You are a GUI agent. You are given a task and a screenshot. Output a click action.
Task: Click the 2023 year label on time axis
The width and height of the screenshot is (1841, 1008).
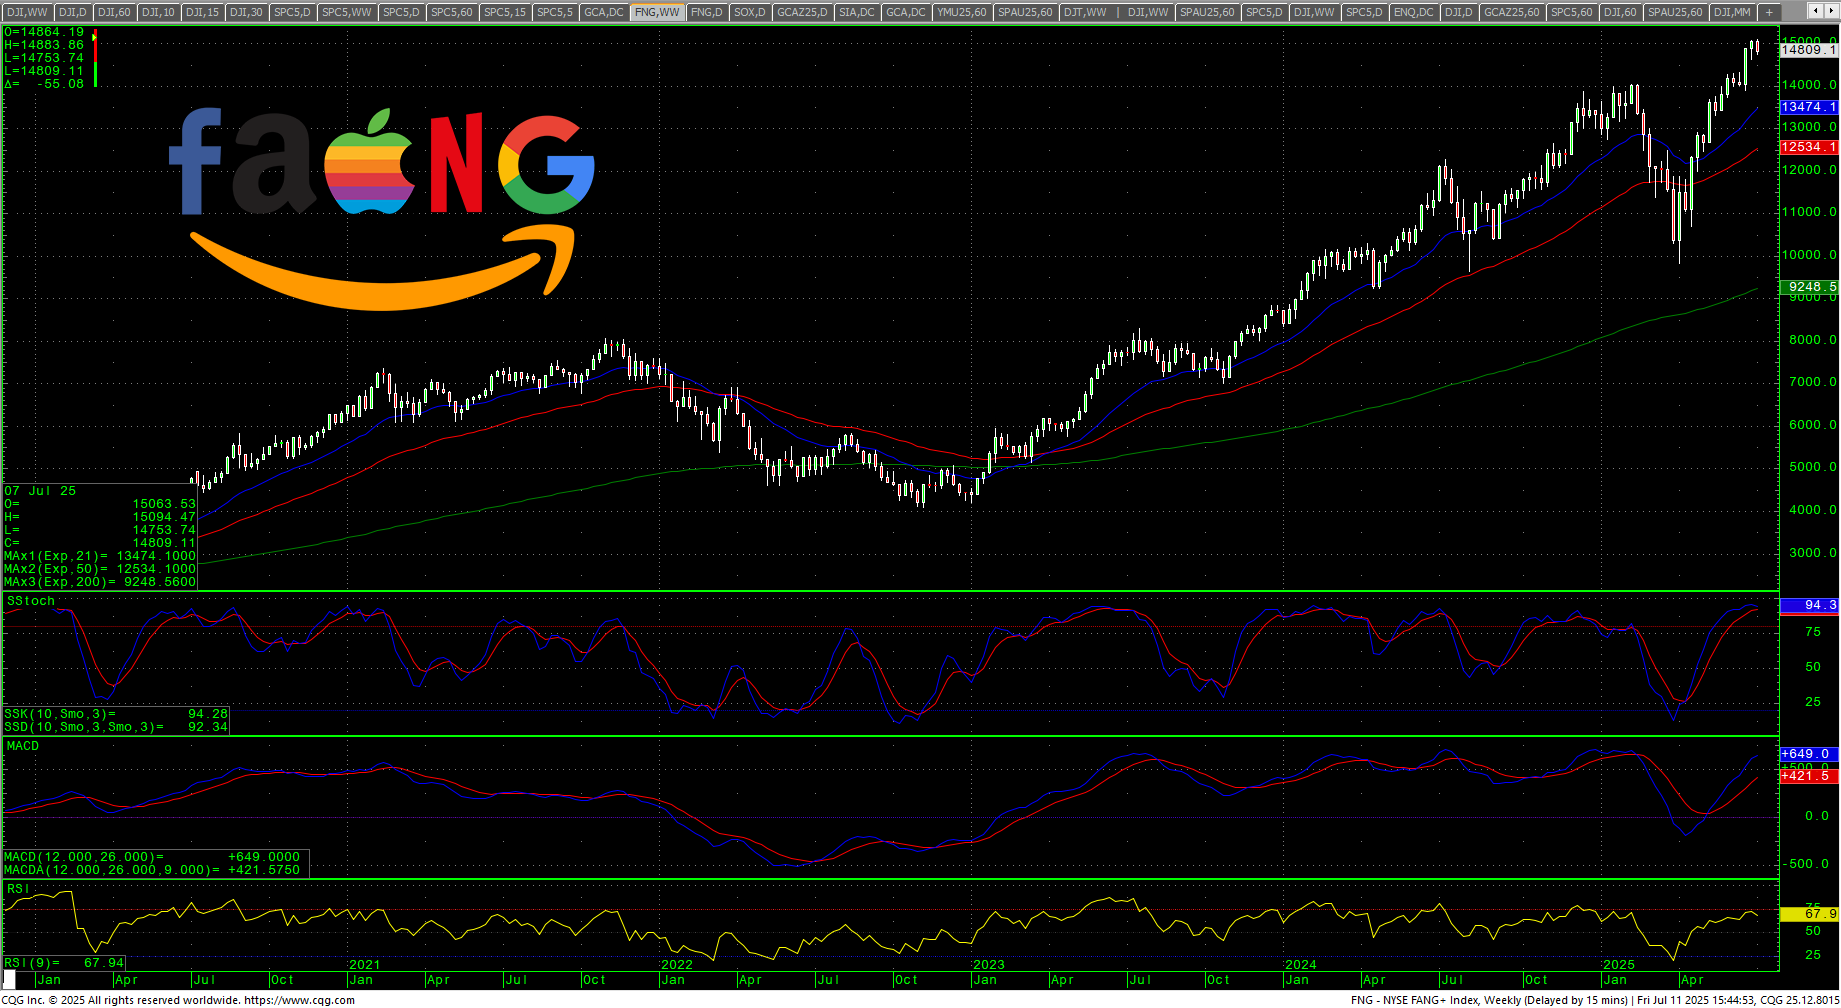[989, 965]
